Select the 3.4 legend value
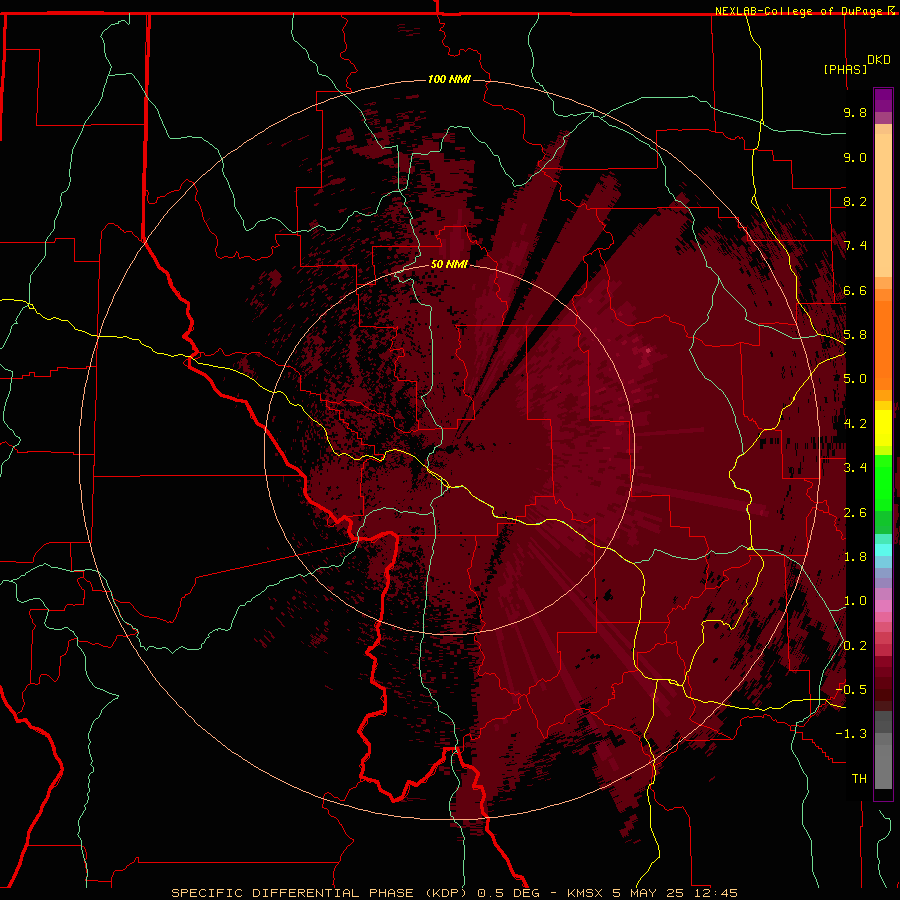 pyautogui.click(x=855, y=468)
